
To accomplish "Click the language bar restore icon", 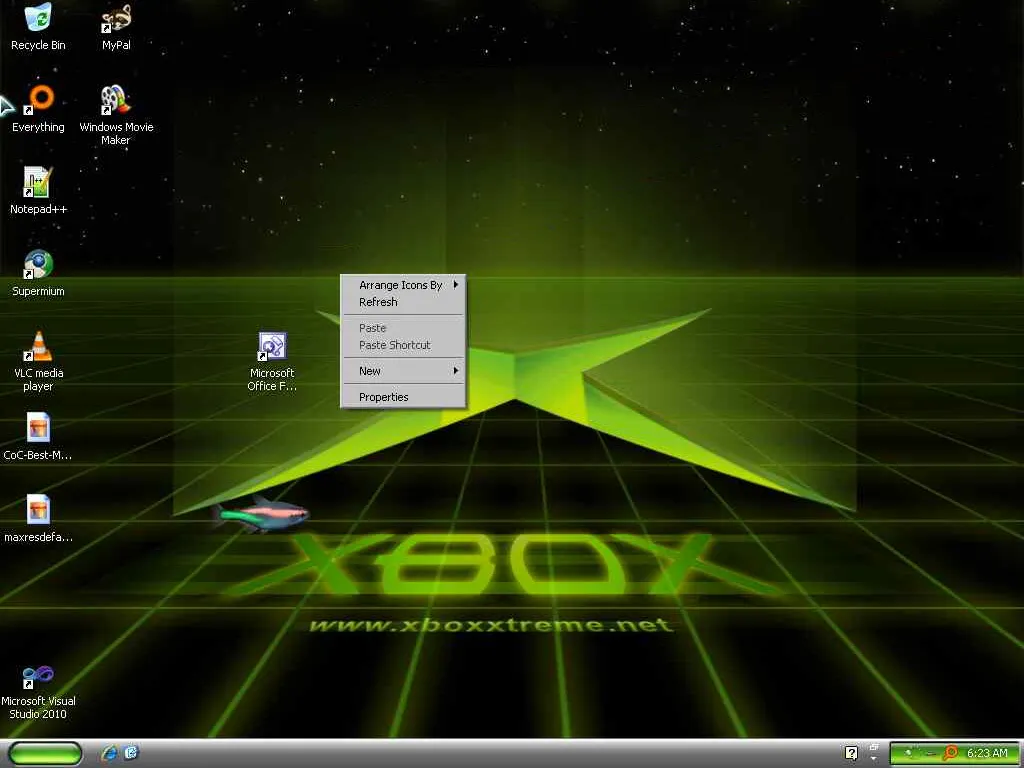I will coord(874,747).
